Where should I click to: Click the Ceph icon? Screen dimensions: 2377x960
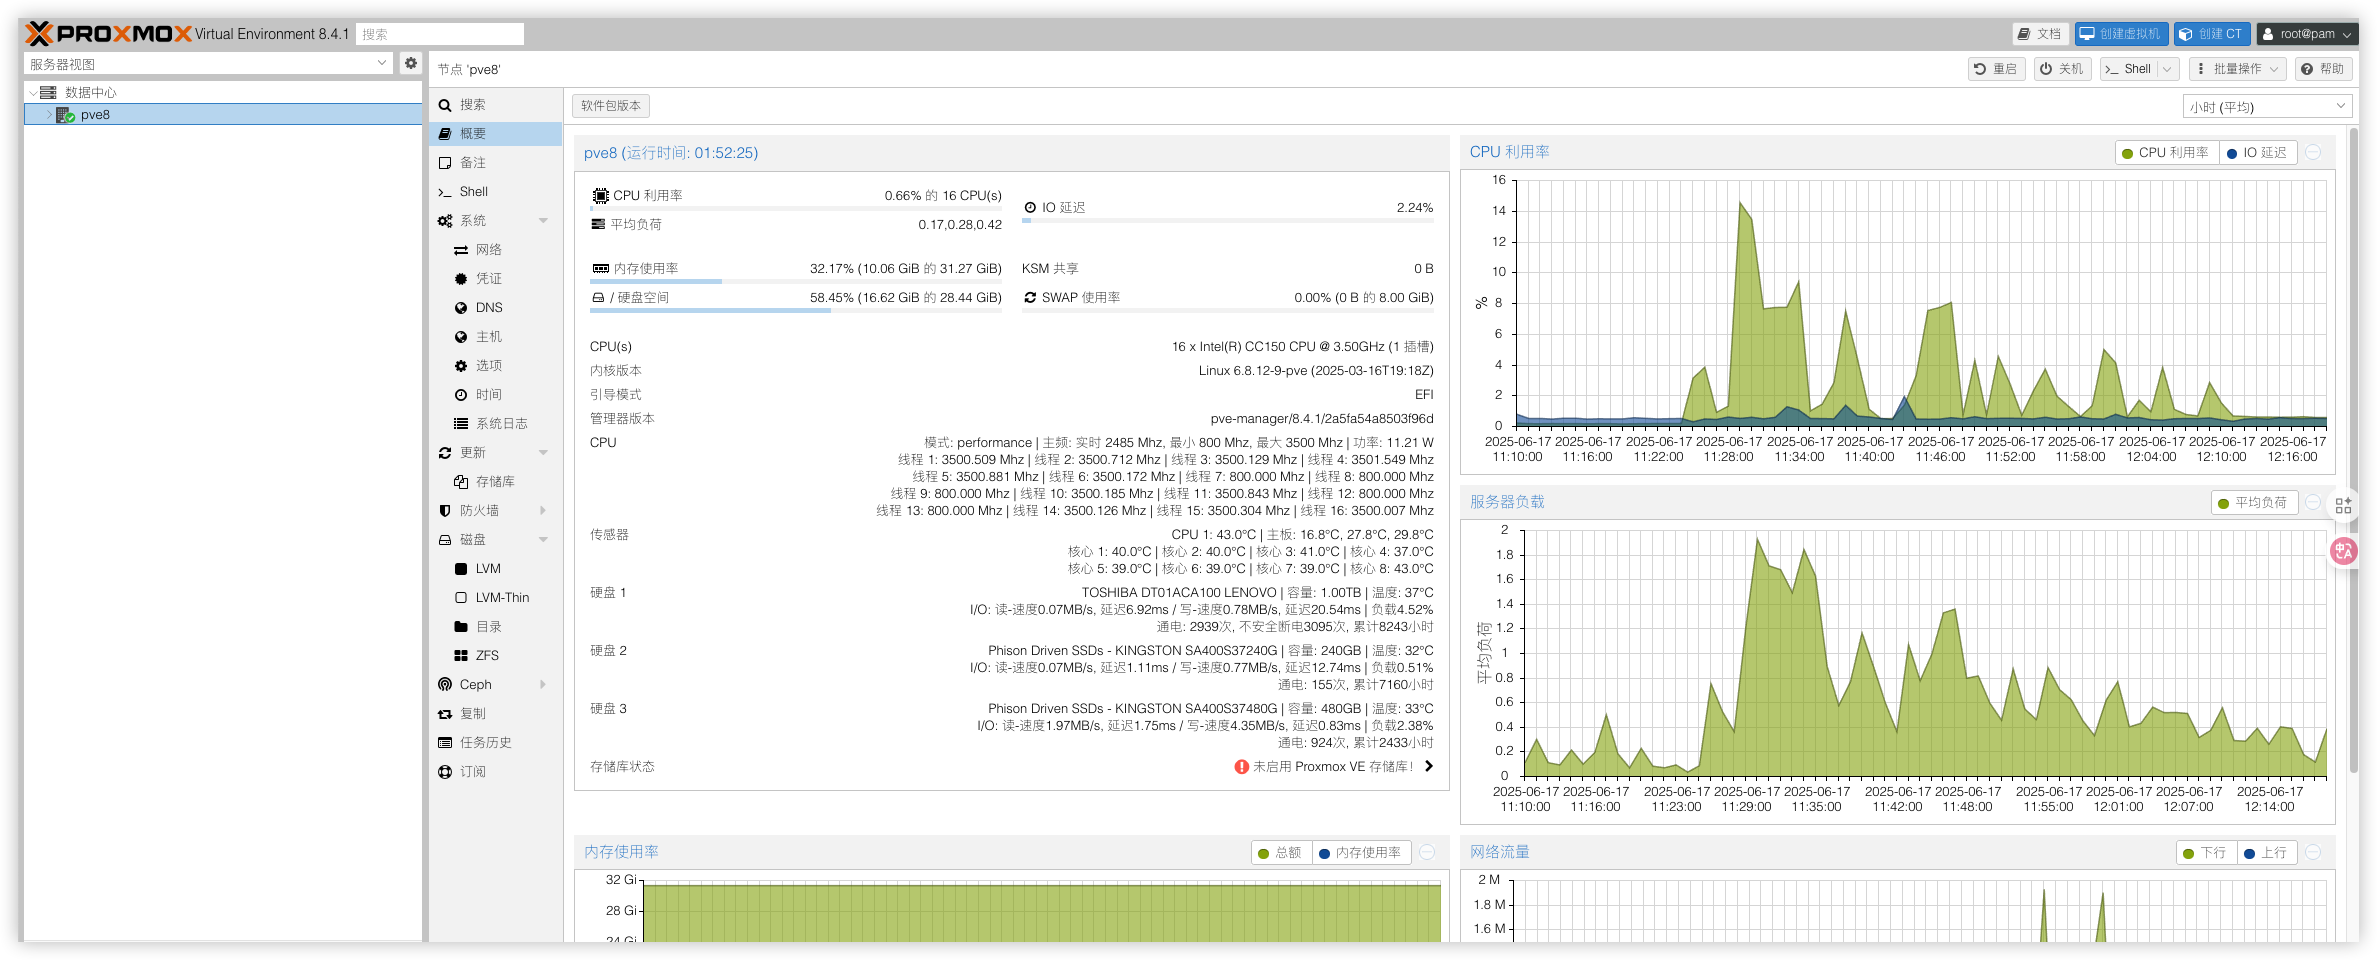click(x=445, y=685)
